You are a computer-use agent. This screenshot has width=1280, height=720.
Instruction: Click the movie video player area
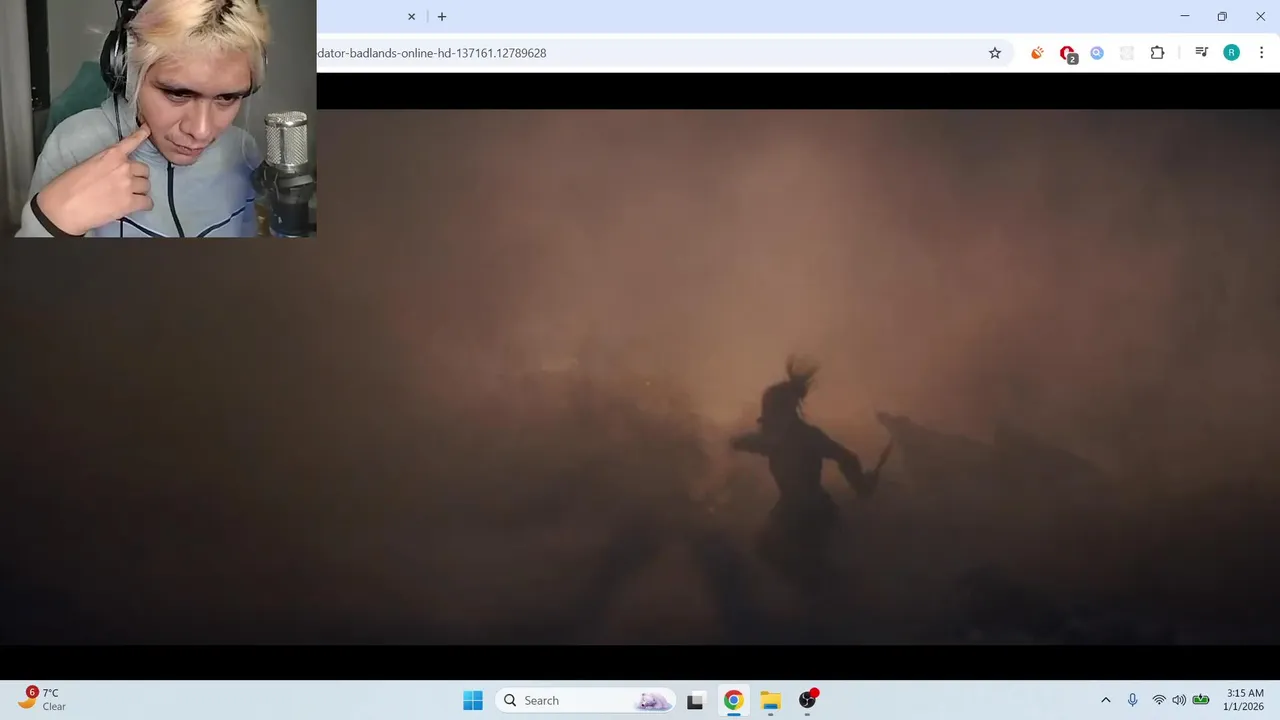[640, 377]
